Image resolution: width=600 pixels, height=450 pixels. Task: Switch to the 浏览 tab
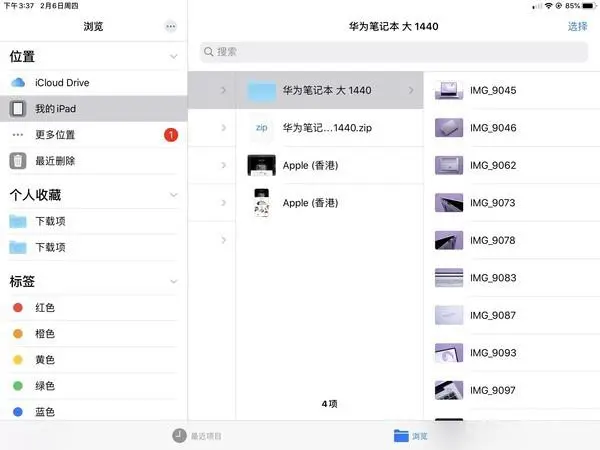[411, 436]
